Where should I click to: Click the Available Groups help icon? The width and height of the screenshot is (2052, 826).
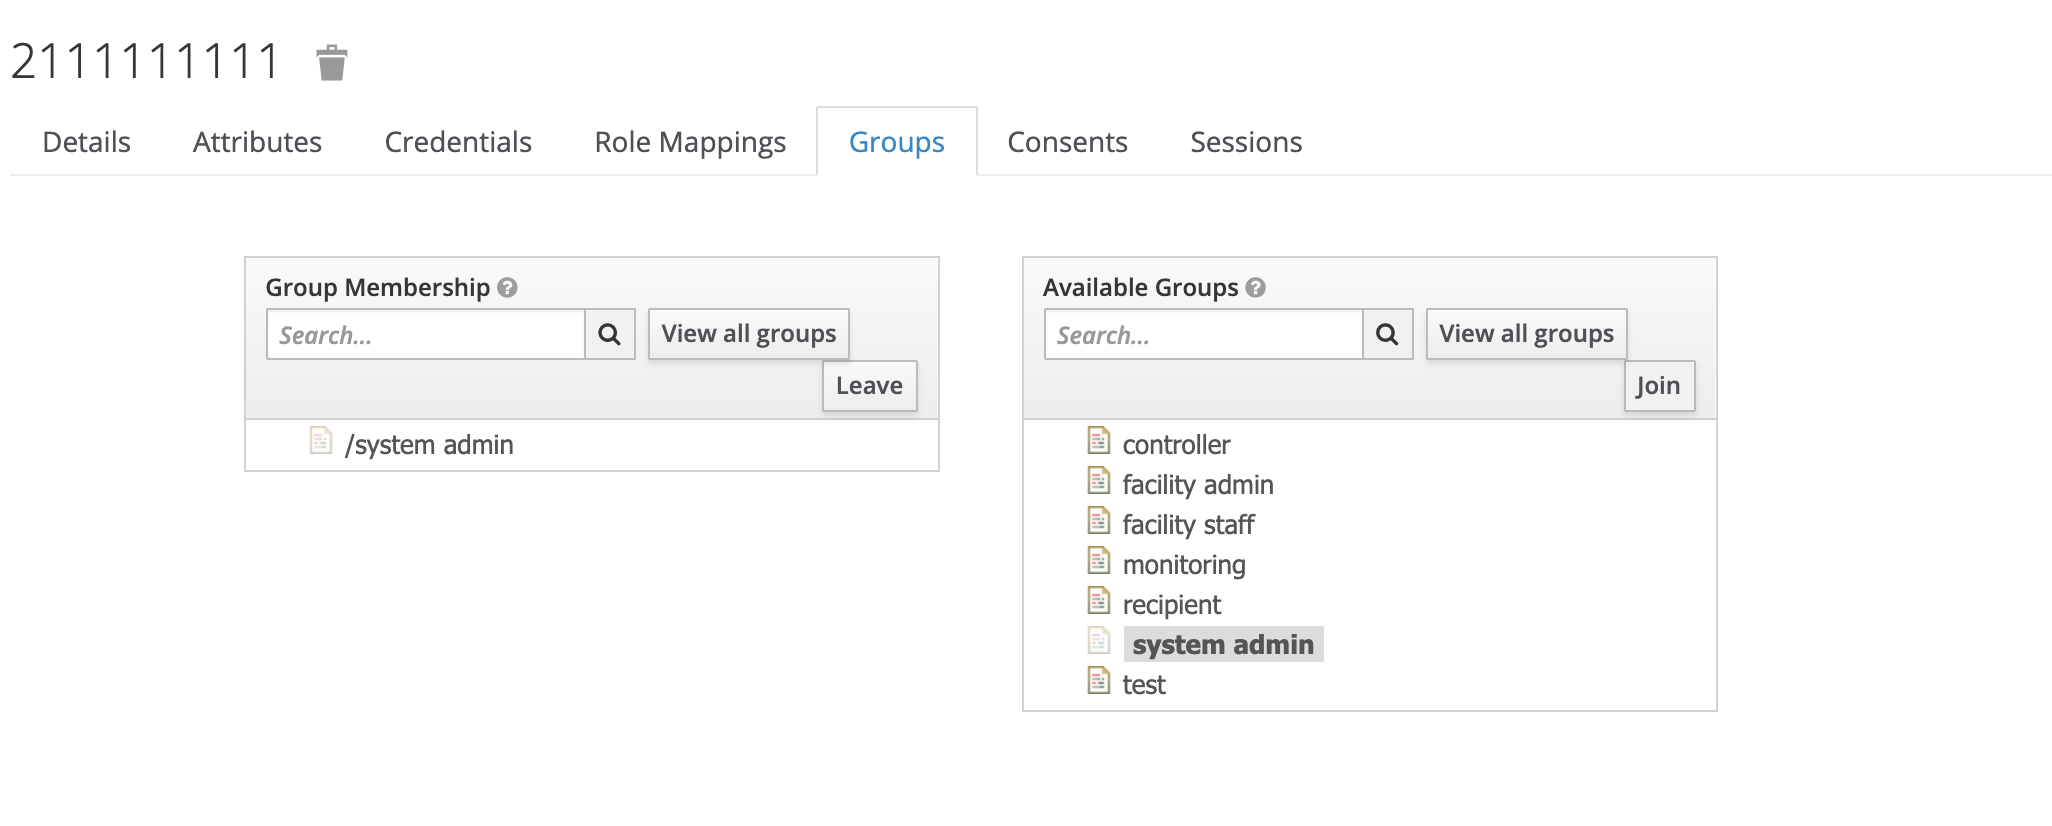tap(1256, 288)
